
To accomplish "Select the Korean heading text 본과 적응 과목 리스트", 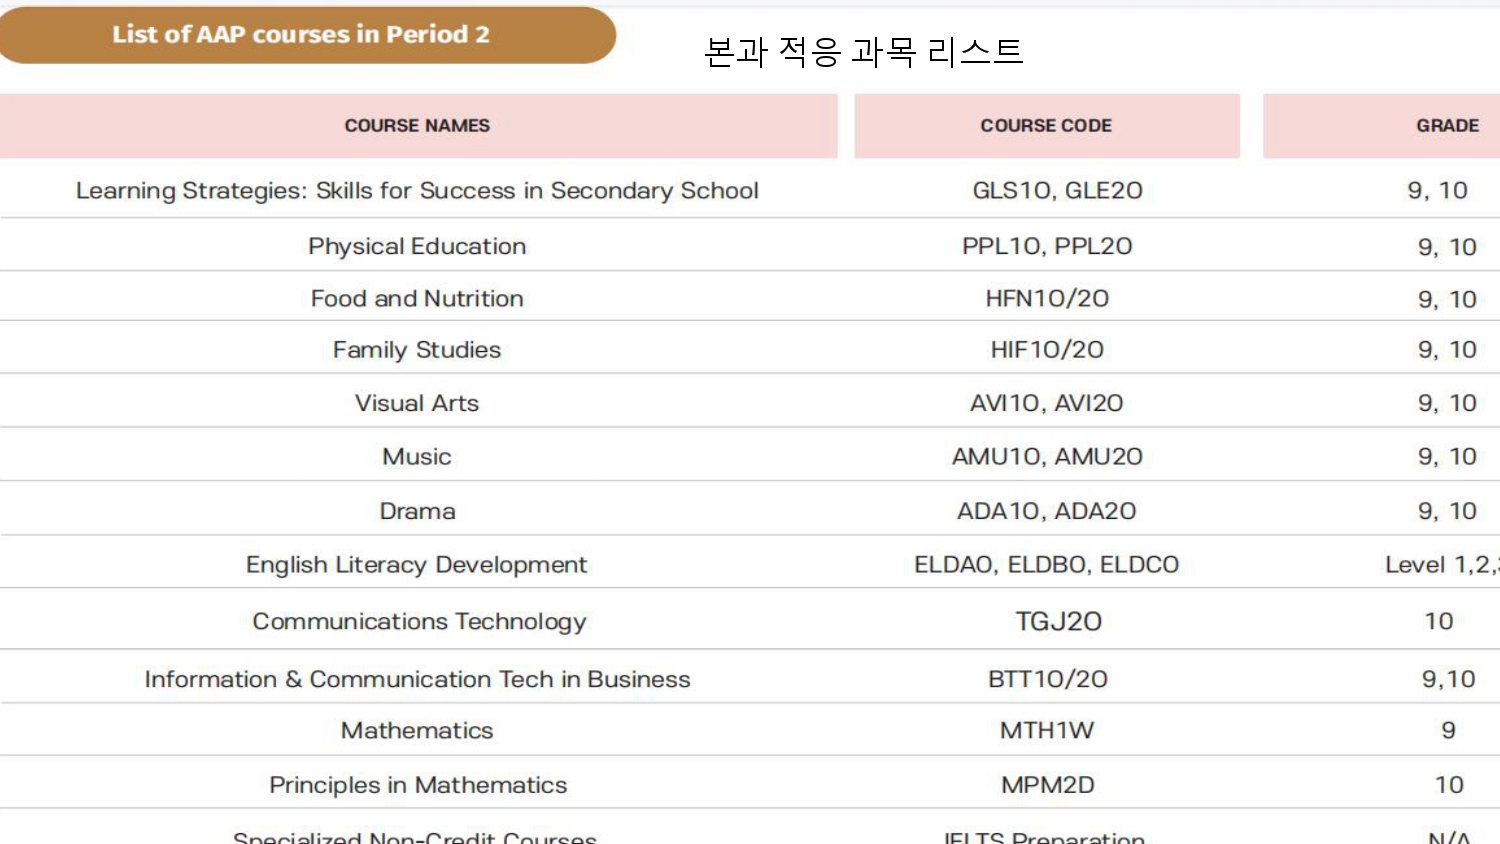I will (x=863, y=52).
